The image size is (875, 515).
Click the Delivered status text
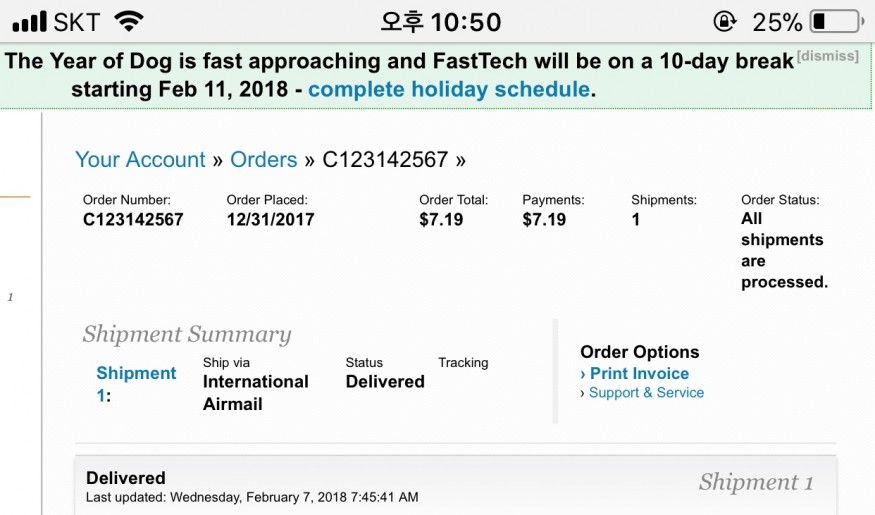(x=385, y=382)
